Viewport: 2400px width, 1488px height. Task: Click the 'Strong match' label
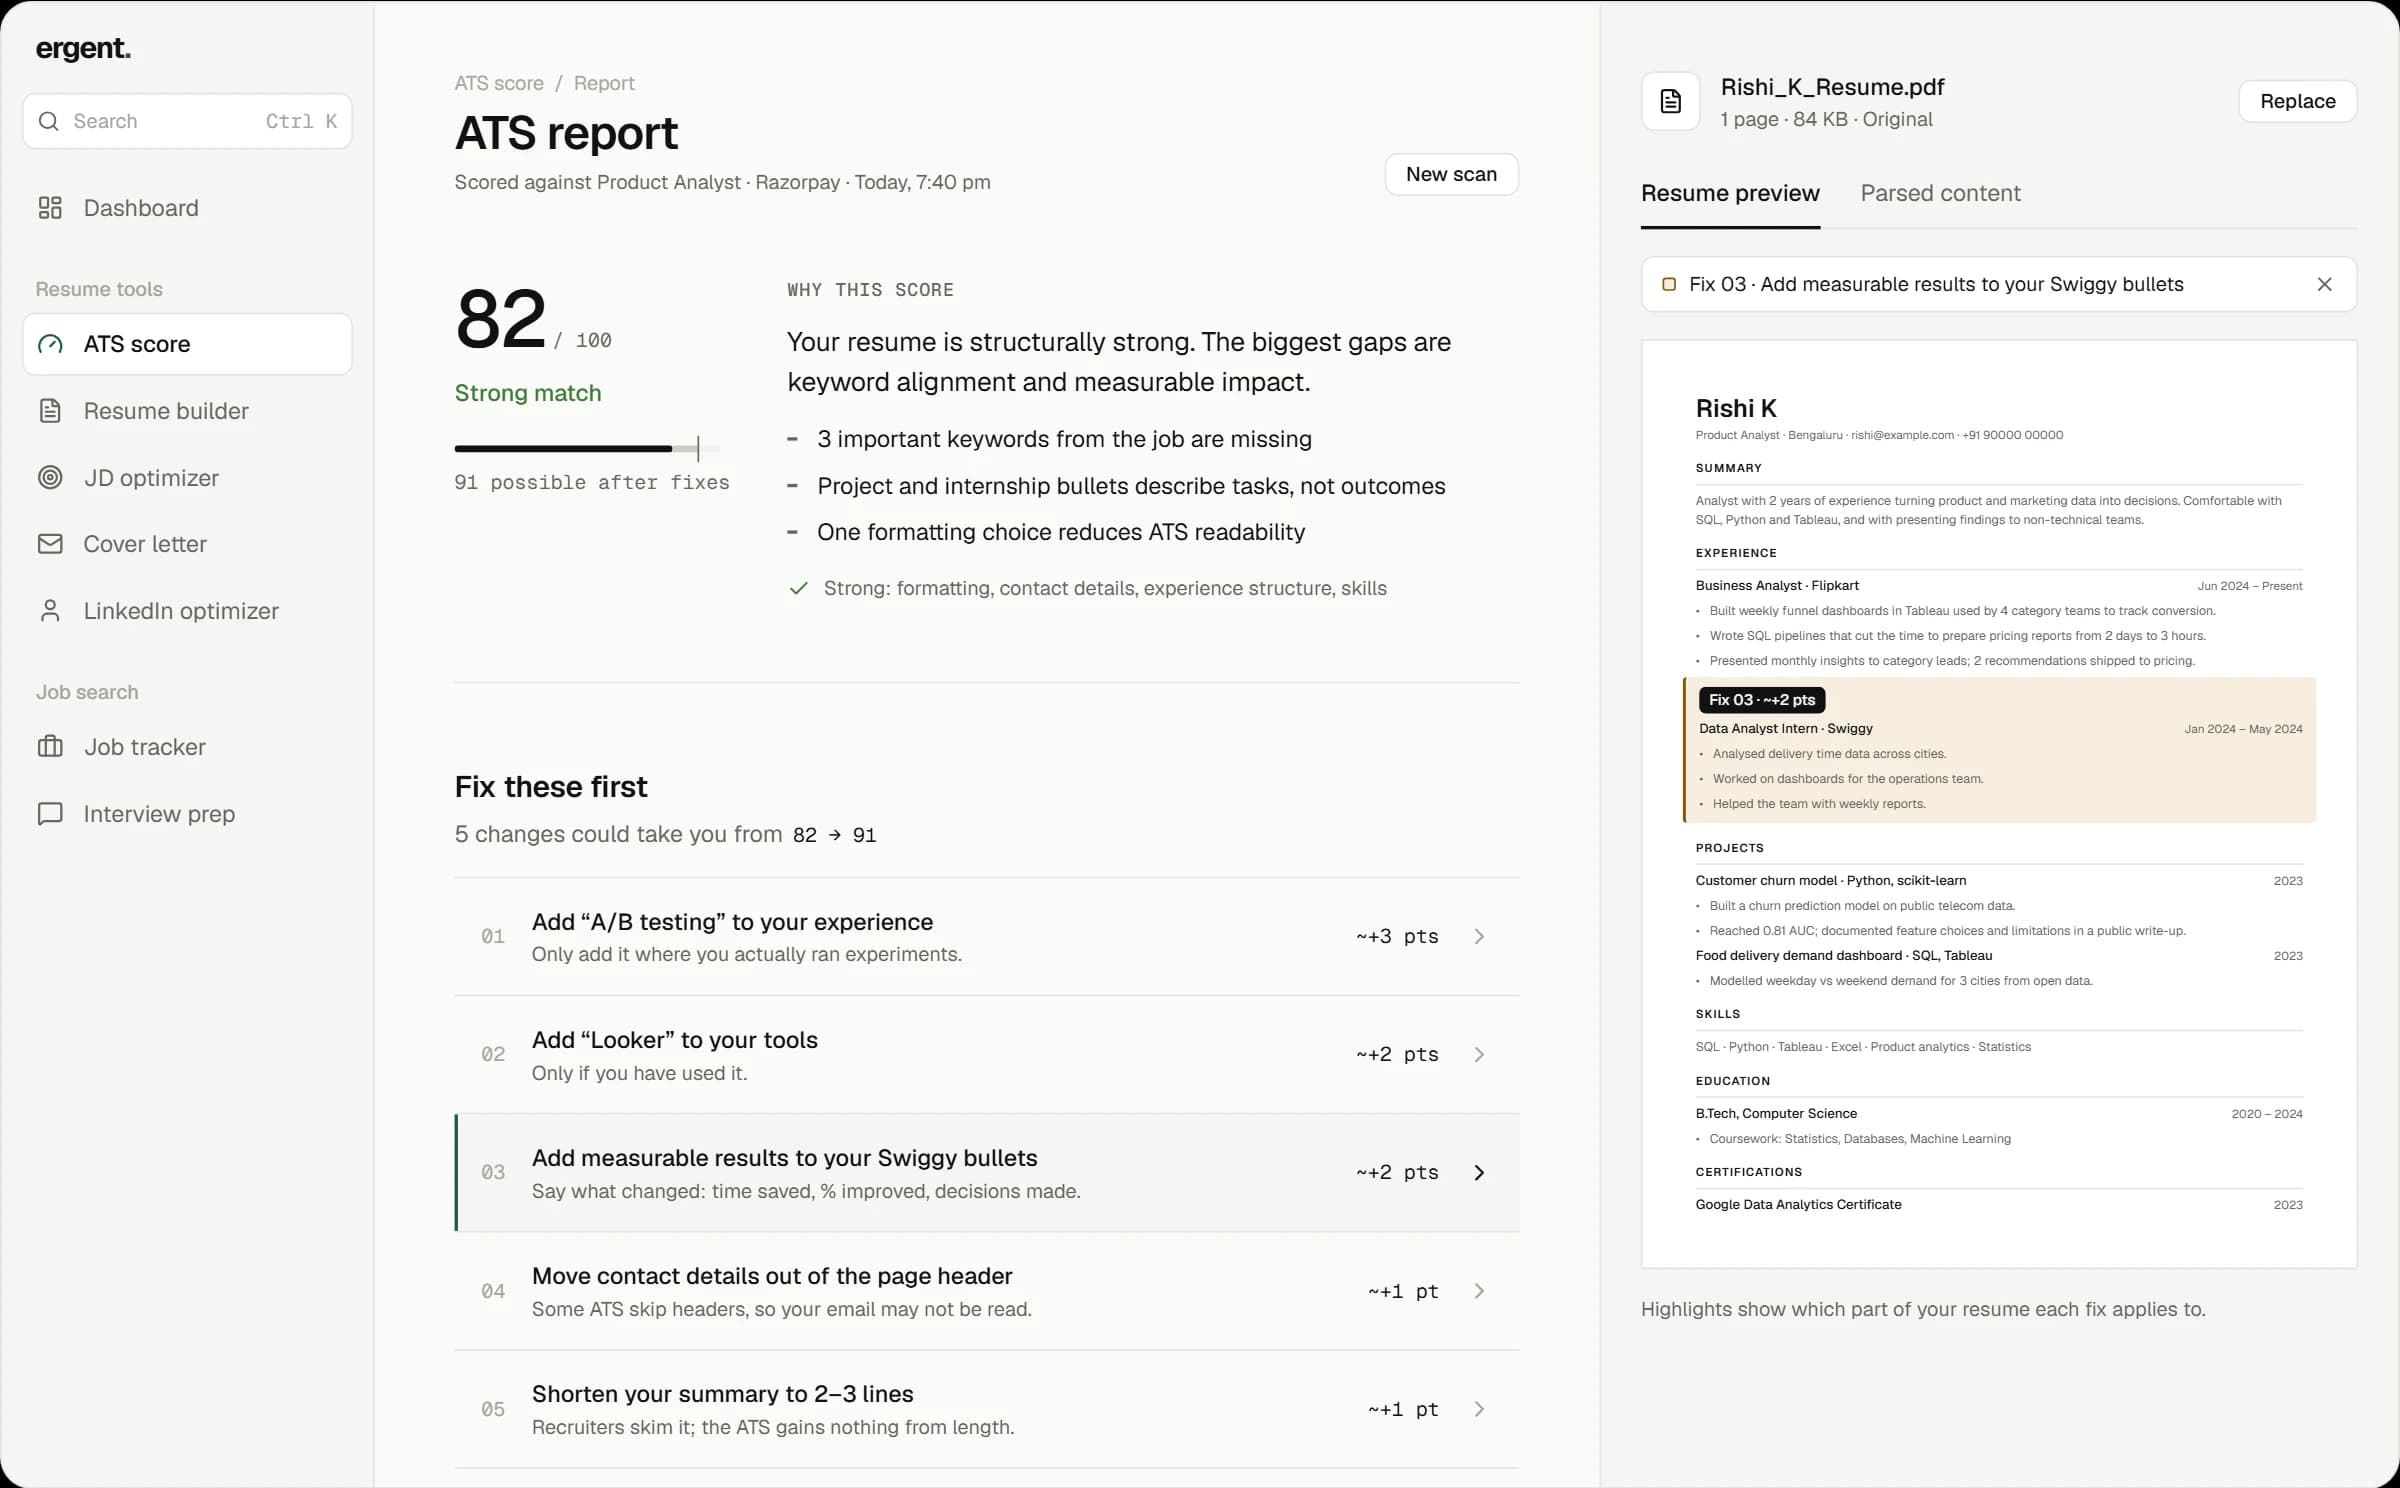[528, 393]
